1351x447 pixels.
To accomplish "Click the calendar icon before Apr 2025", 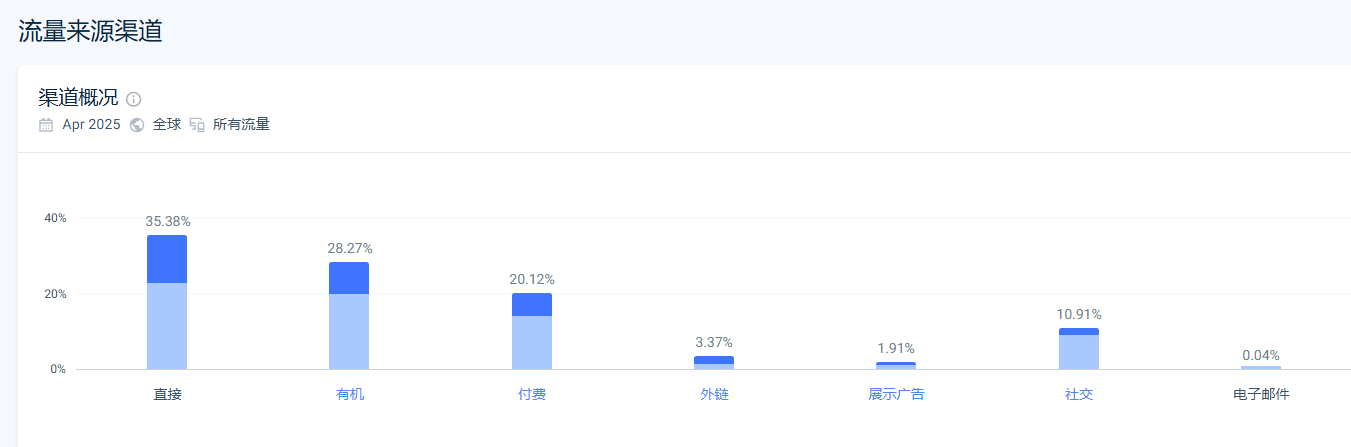I will 46,125.
